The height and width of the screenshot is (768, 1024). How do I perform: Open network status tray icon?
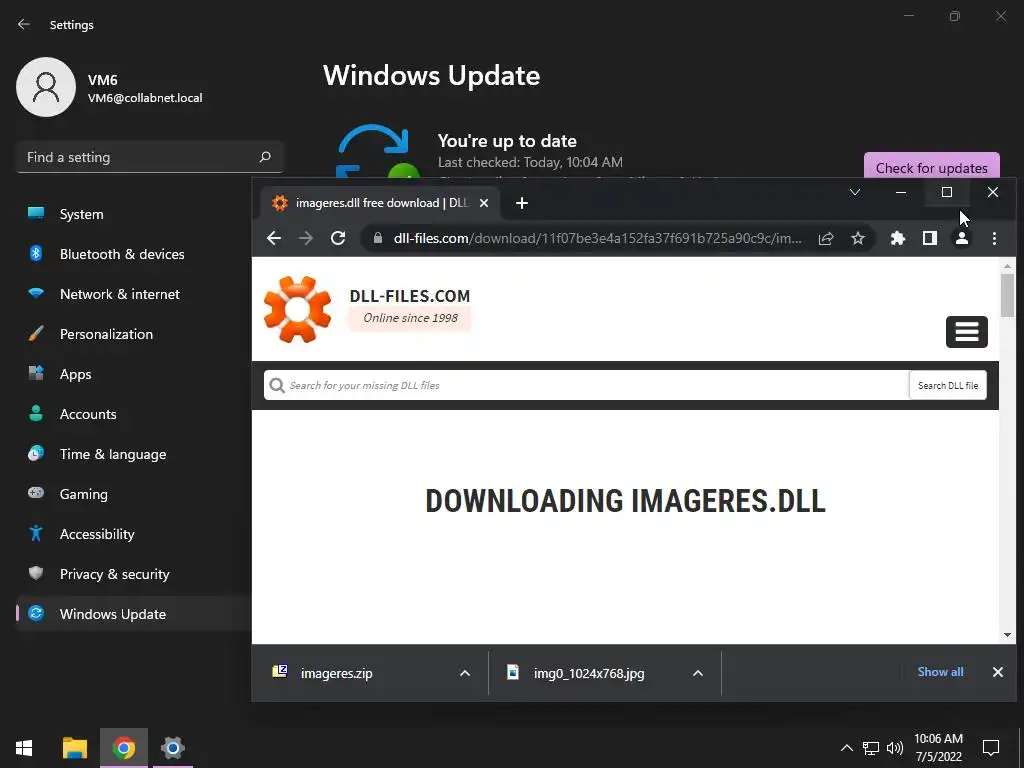[871, 748]
